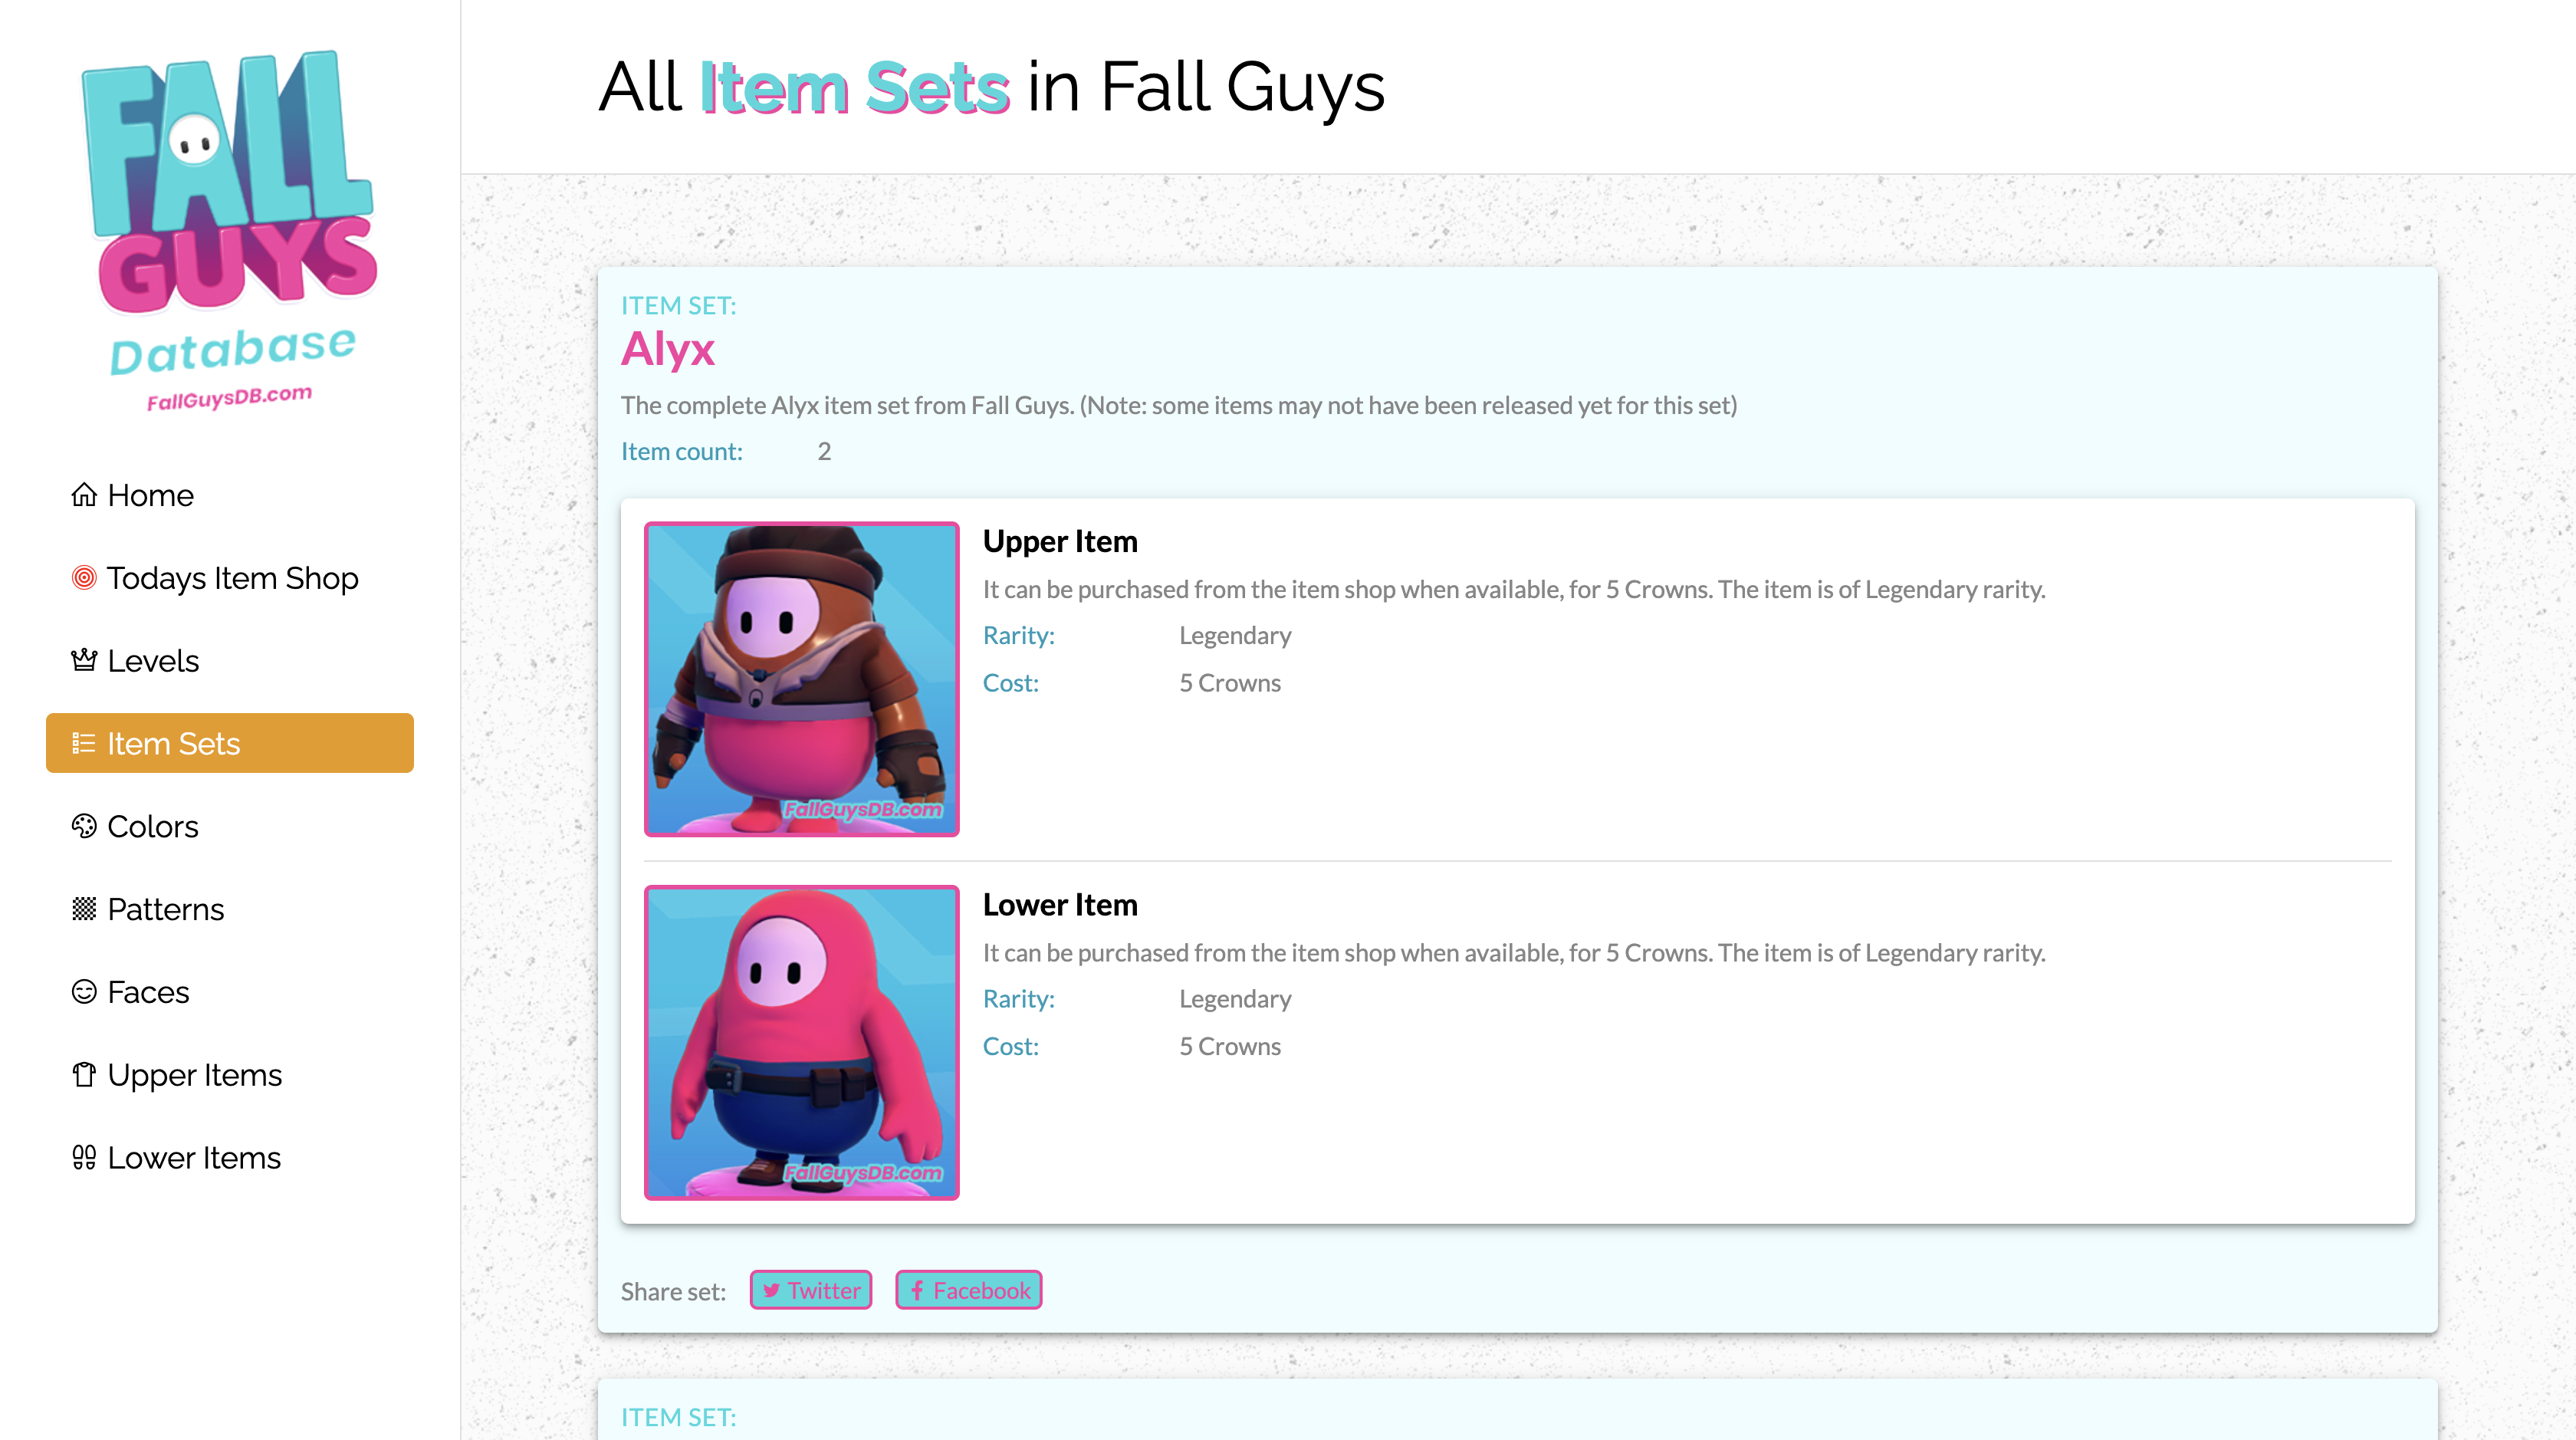Share the Alyx set on Facebook

click(968, 1290)
